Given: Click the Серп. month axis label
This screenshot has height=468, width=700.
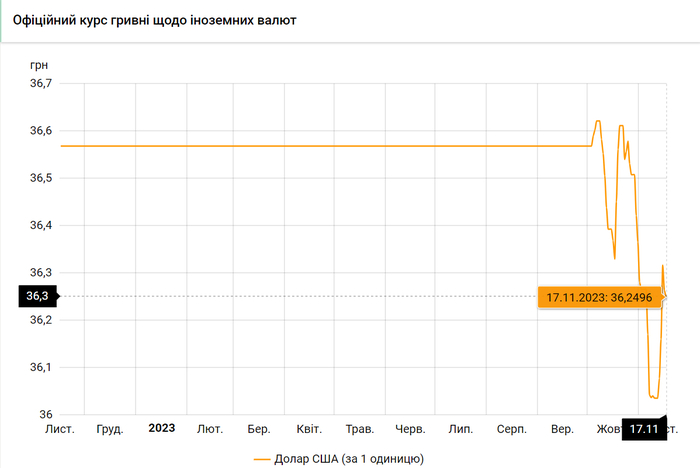Looking at the screenshot, I should click(512, 429).
